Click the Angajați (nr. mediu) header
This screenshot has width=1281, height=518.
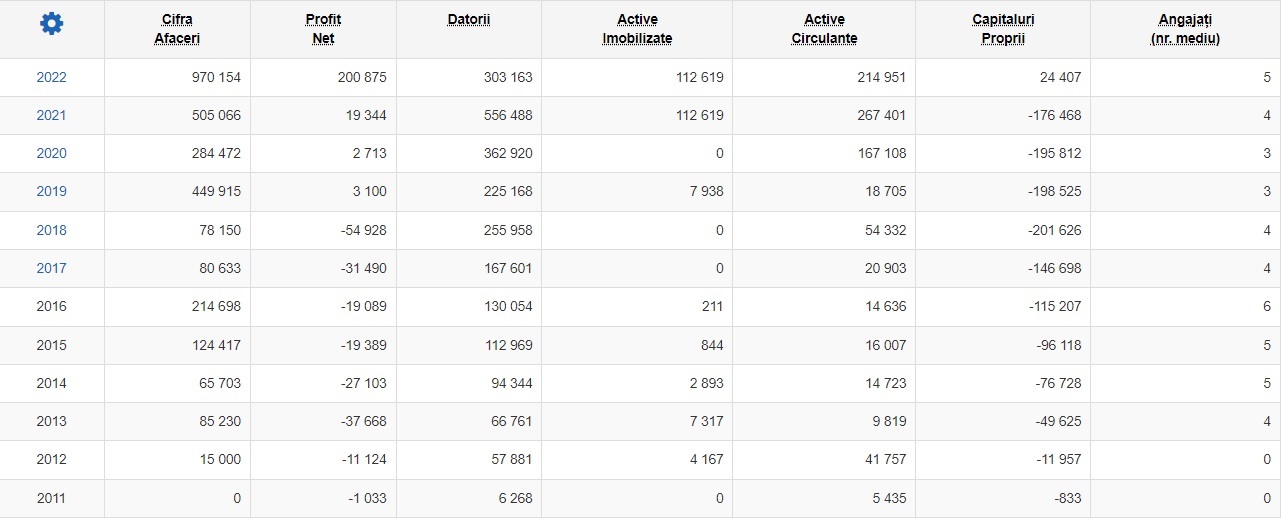click(x=1185, y=29)
